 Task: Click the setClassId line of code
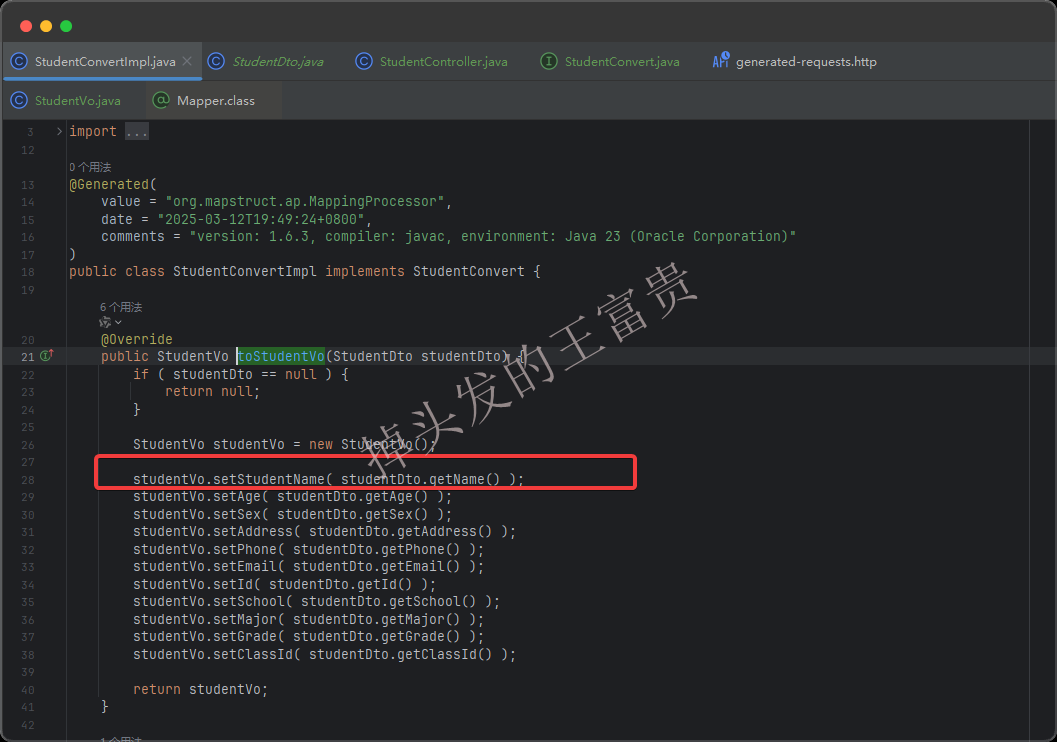point(324,654)
